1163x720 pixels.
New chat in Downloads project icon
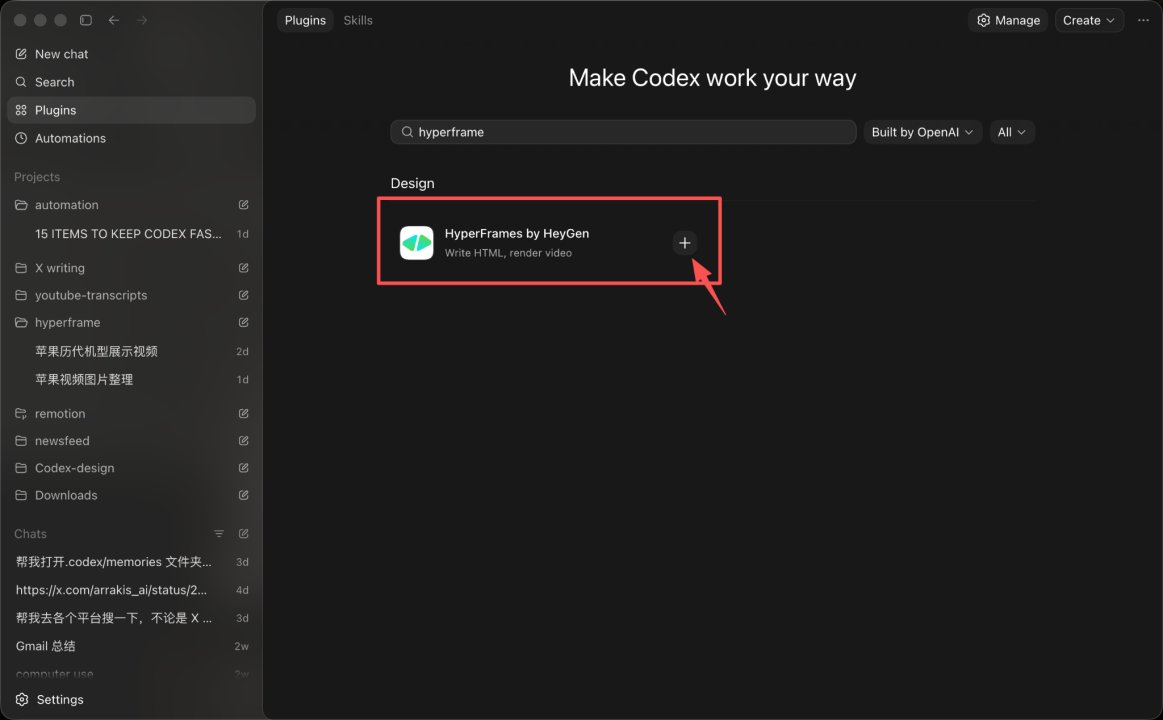[243, 495]
